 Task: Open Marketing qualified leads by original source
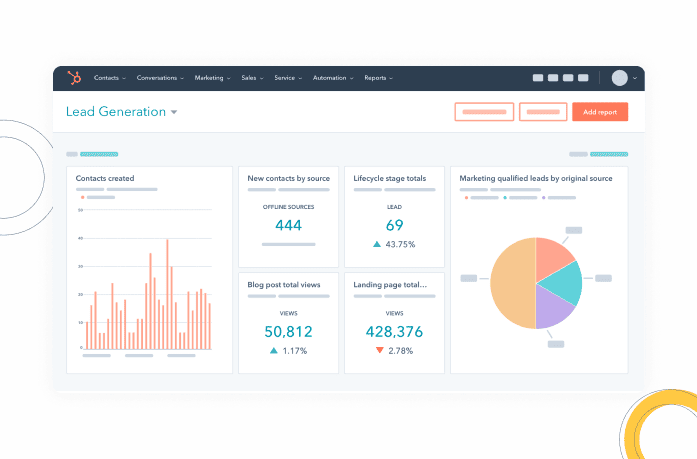point(536,178)
